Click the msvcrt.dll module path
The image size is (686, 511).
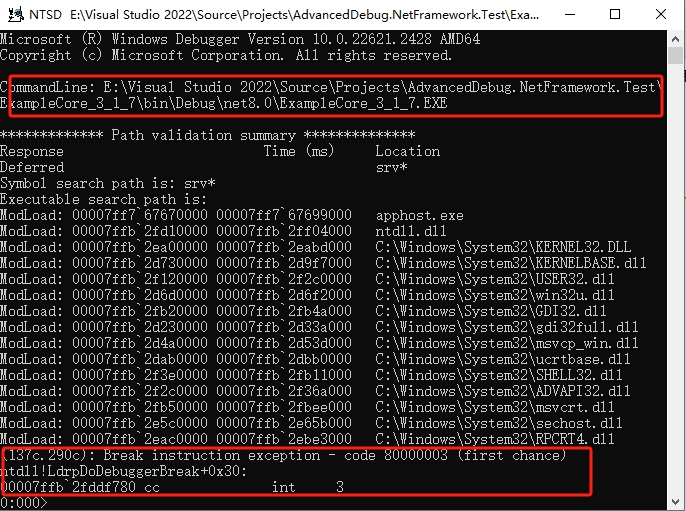[x=495, y=407]
